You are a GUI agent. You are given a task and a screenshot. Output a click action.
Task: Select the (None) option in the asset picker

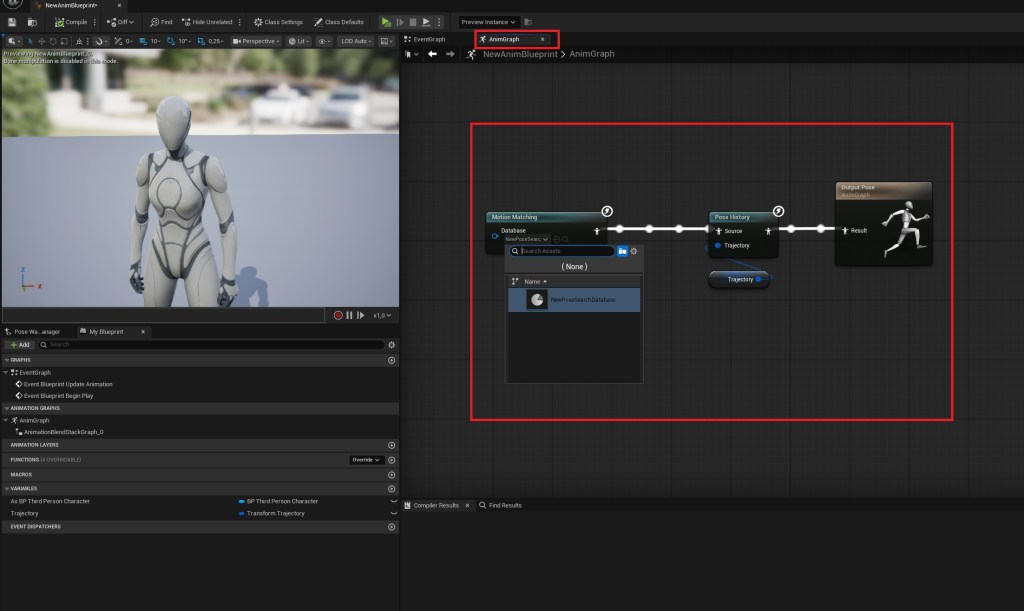(x=574, y=267)
